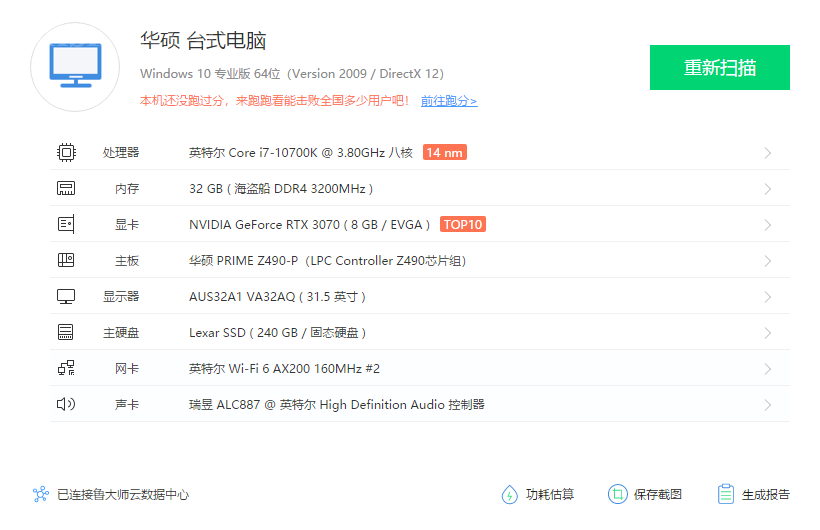Click the 重新扫描 rescan button
This screenshot has height=530, width=820.
[x=720, y=67]
